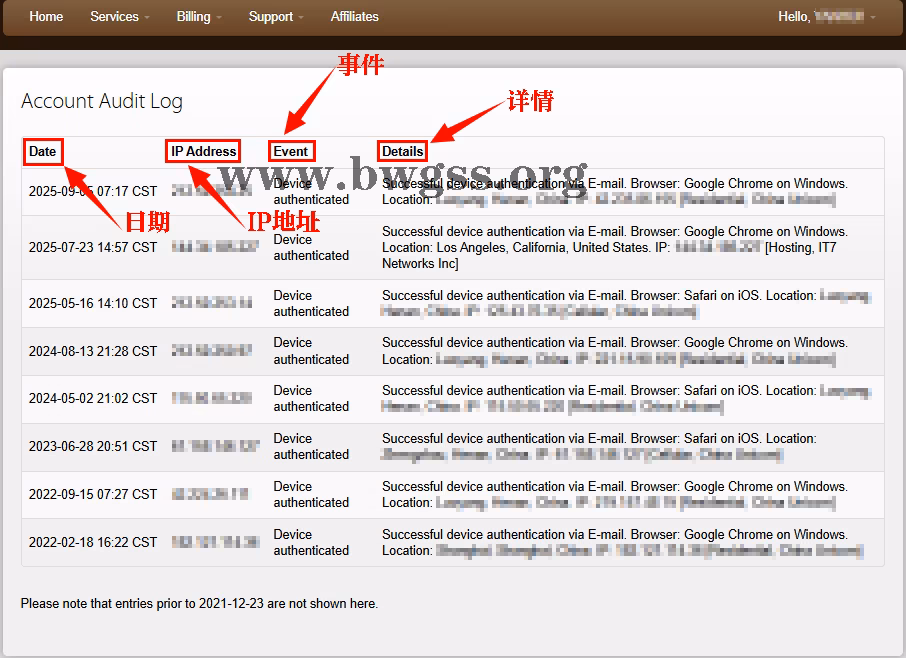906x658 pixels.
Task: Open the Home menu item
Action: [x=46, y=16]
